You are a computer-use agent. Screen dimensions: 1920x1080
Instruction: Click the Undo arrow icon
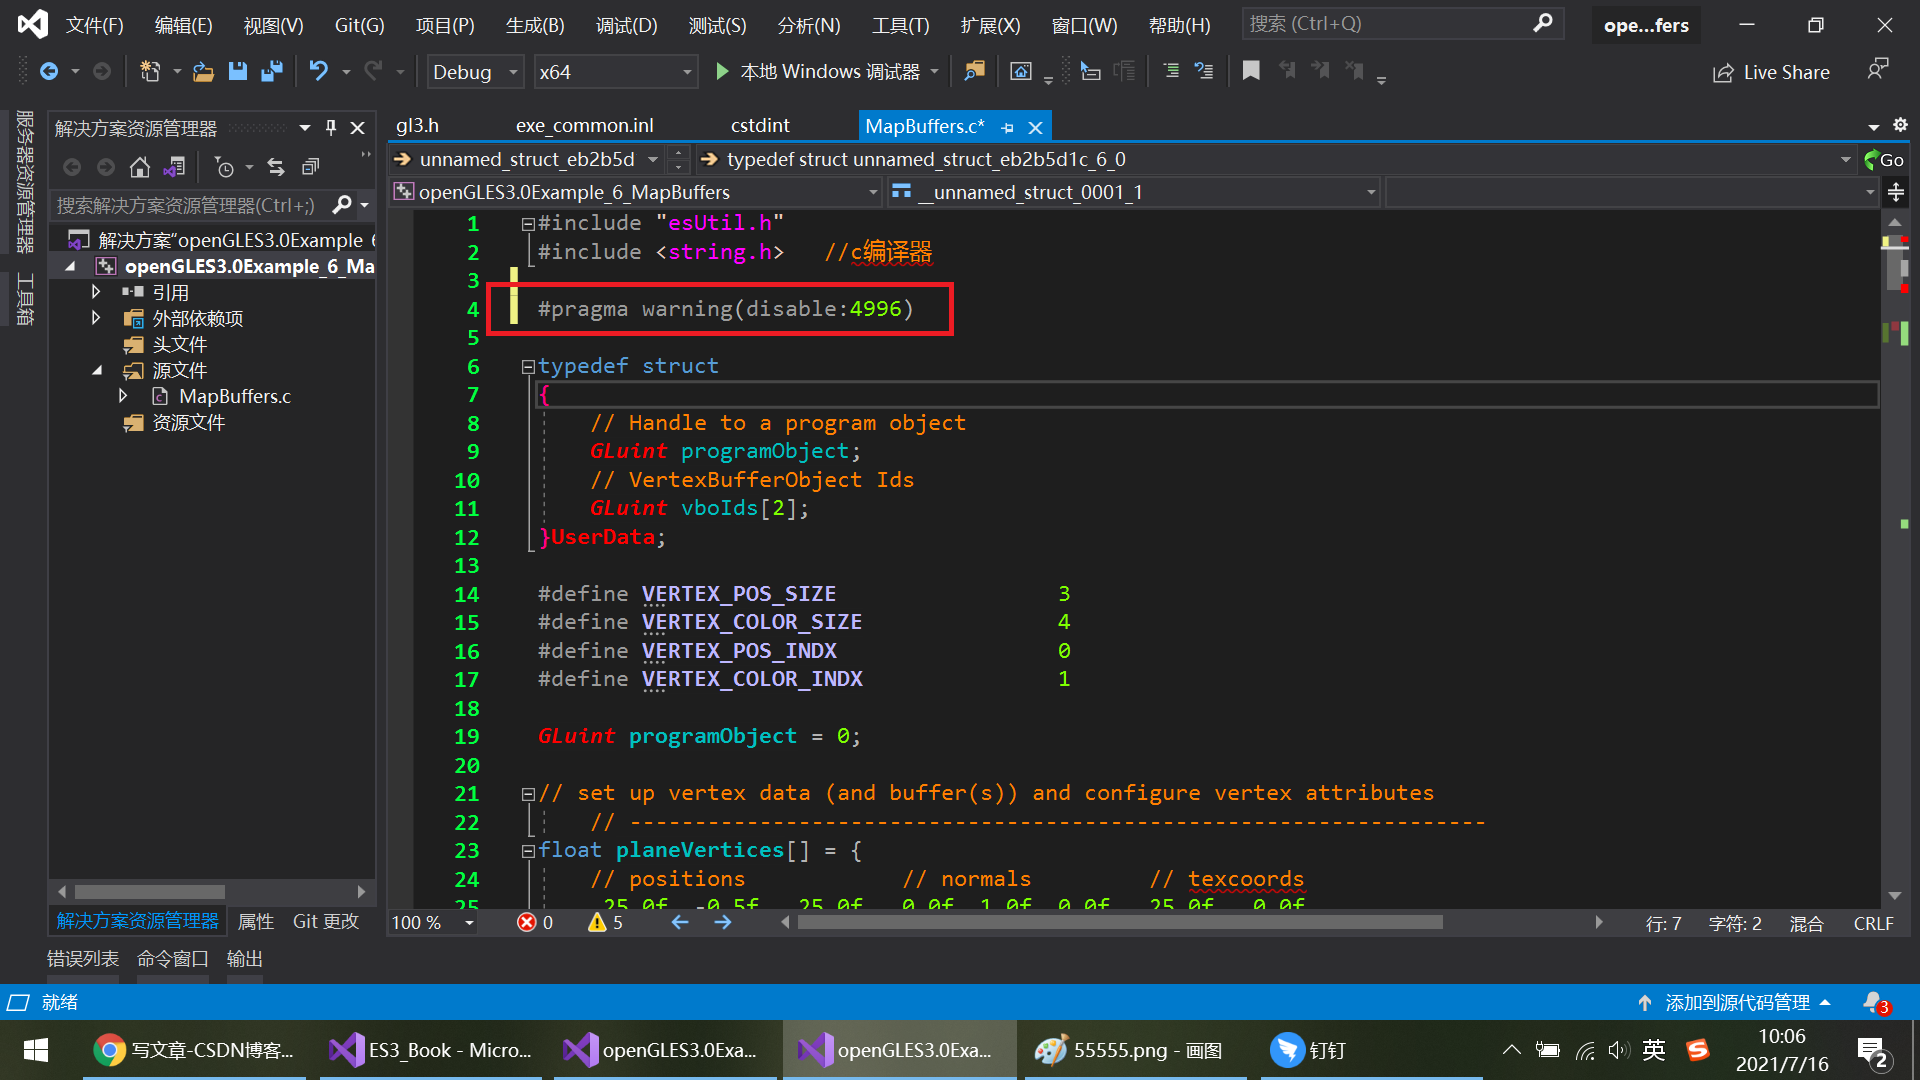(x=318, y=71)
